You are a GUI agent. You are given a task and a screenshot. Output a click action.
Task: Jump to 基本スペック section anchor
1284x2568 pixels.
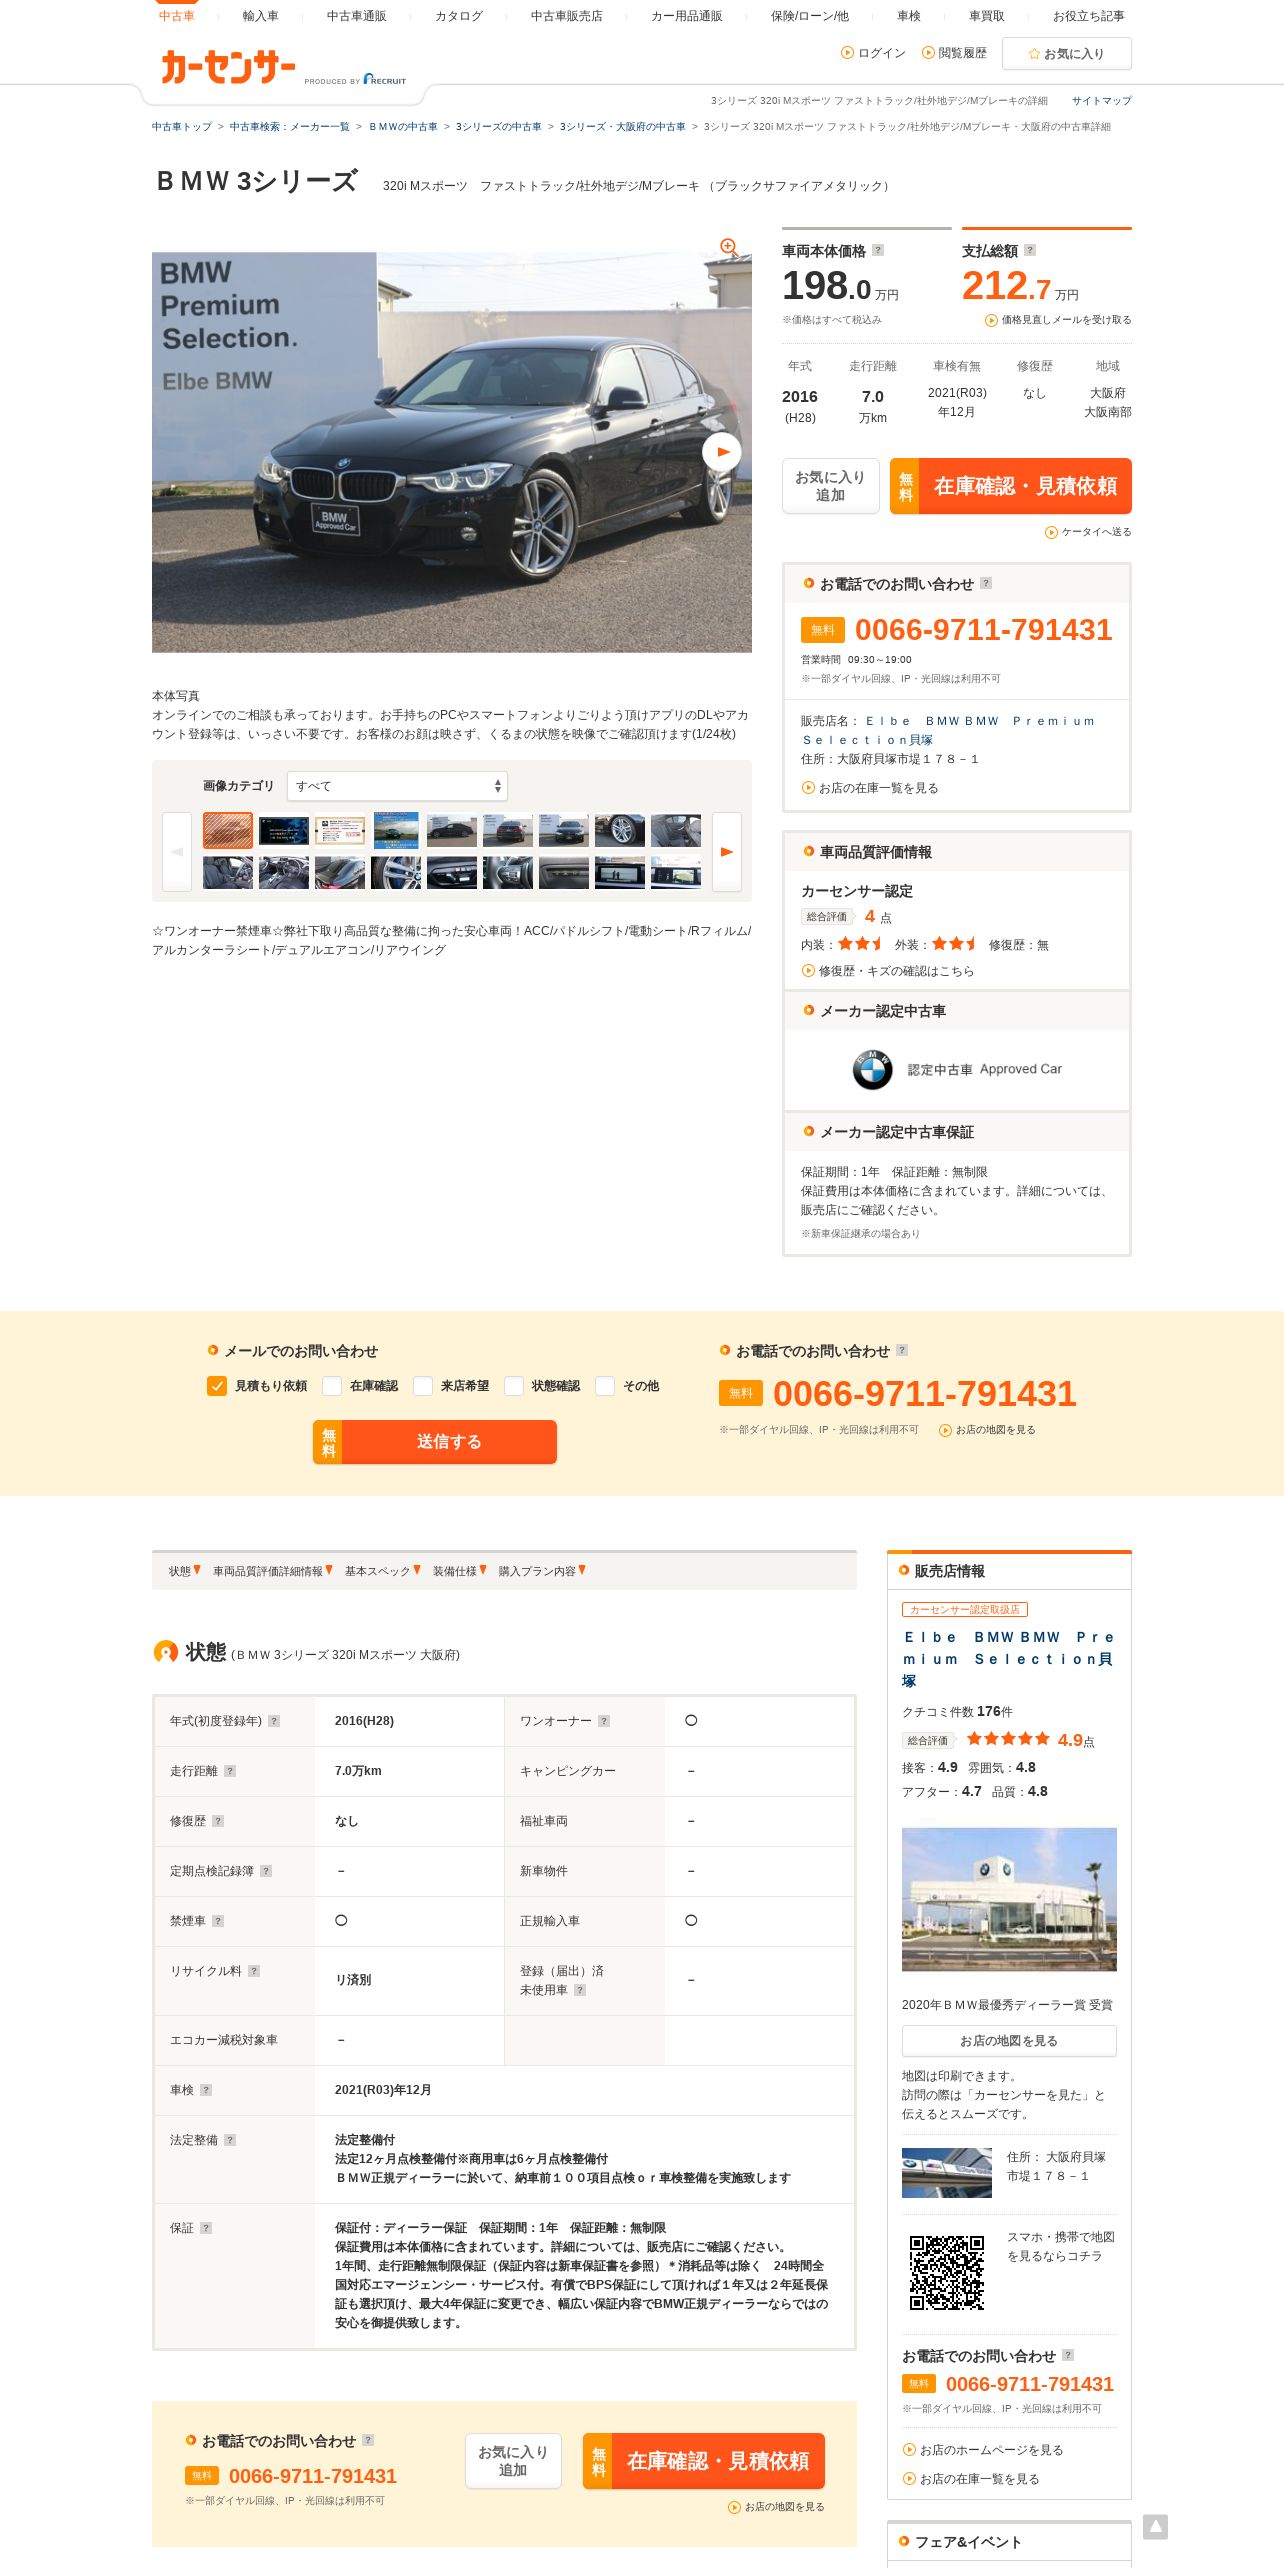383,1571
